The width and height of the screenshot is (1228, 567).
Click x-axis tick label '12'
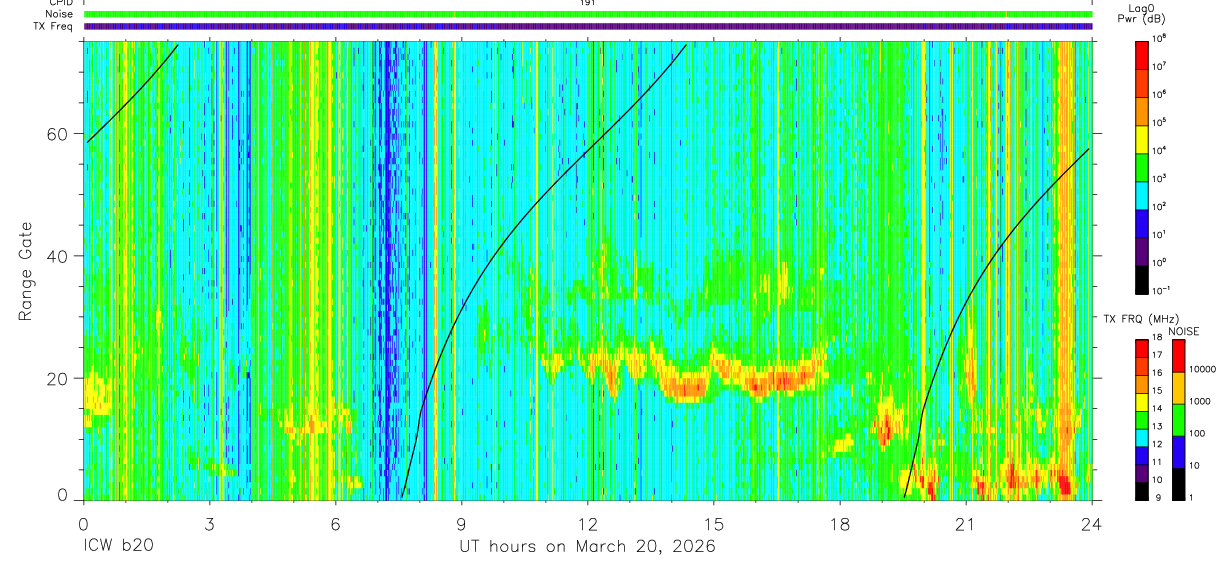588,524
